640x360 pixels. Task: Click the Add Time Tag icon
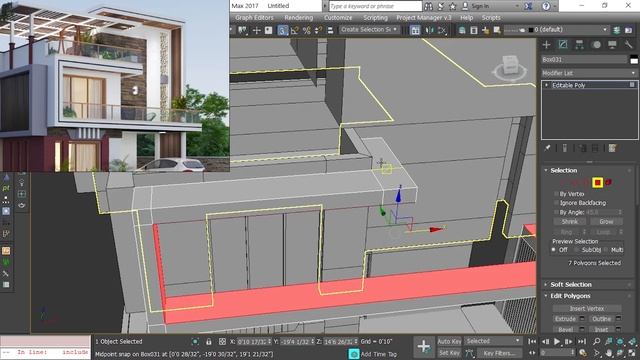tap(353, 354)
